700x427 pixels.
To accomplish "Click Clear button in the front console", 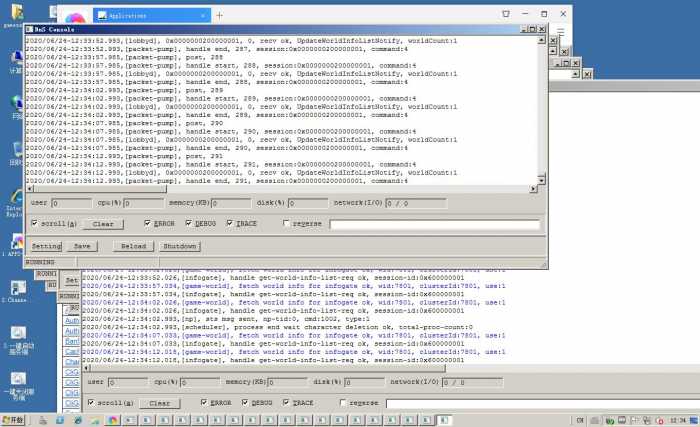I will click(x=103, y=224).
